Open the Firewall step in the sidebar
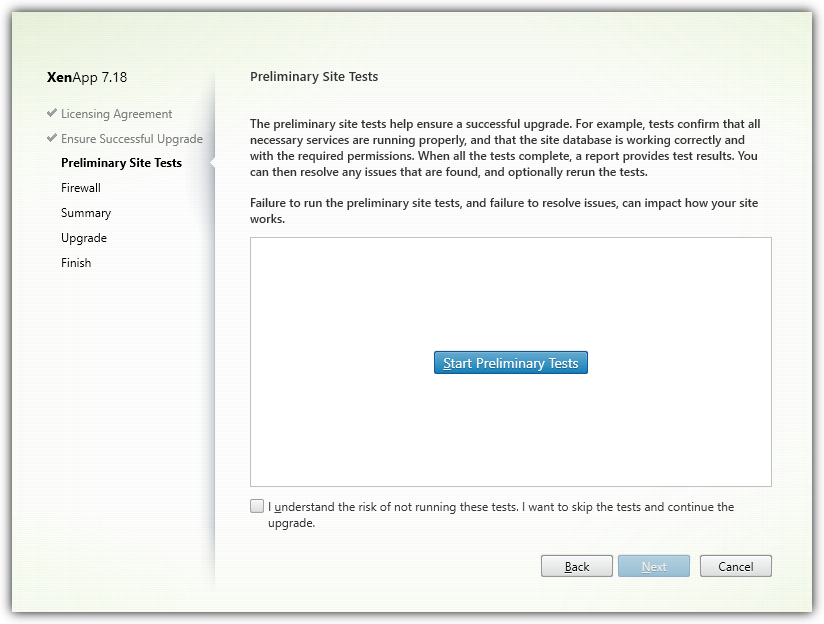This screenshot has width=824, height=624. 81,188
